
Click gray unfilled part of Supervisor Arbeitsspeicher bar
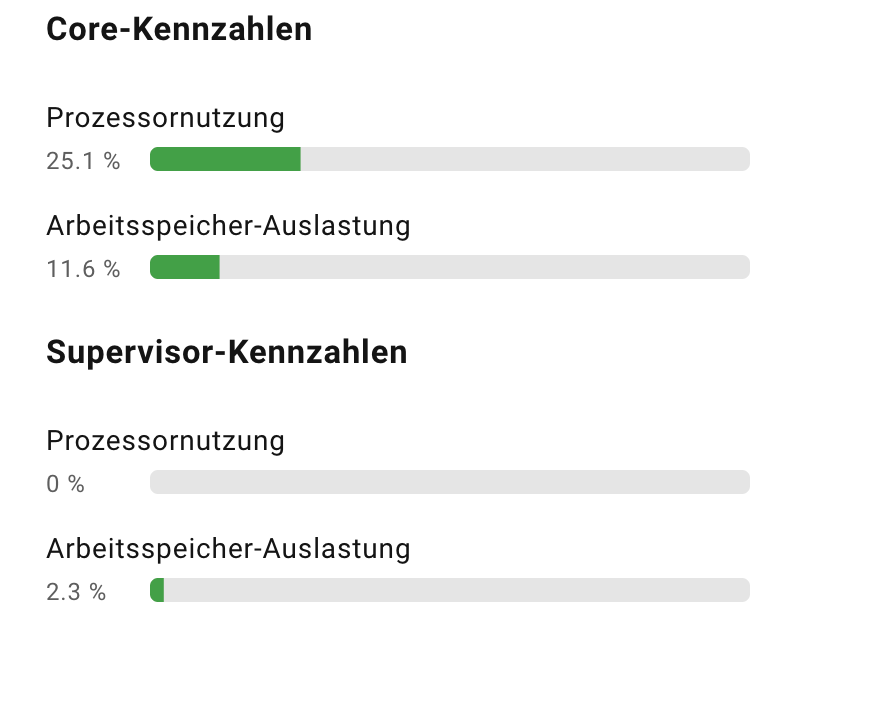pyautogui.click(x=456, y=590)
